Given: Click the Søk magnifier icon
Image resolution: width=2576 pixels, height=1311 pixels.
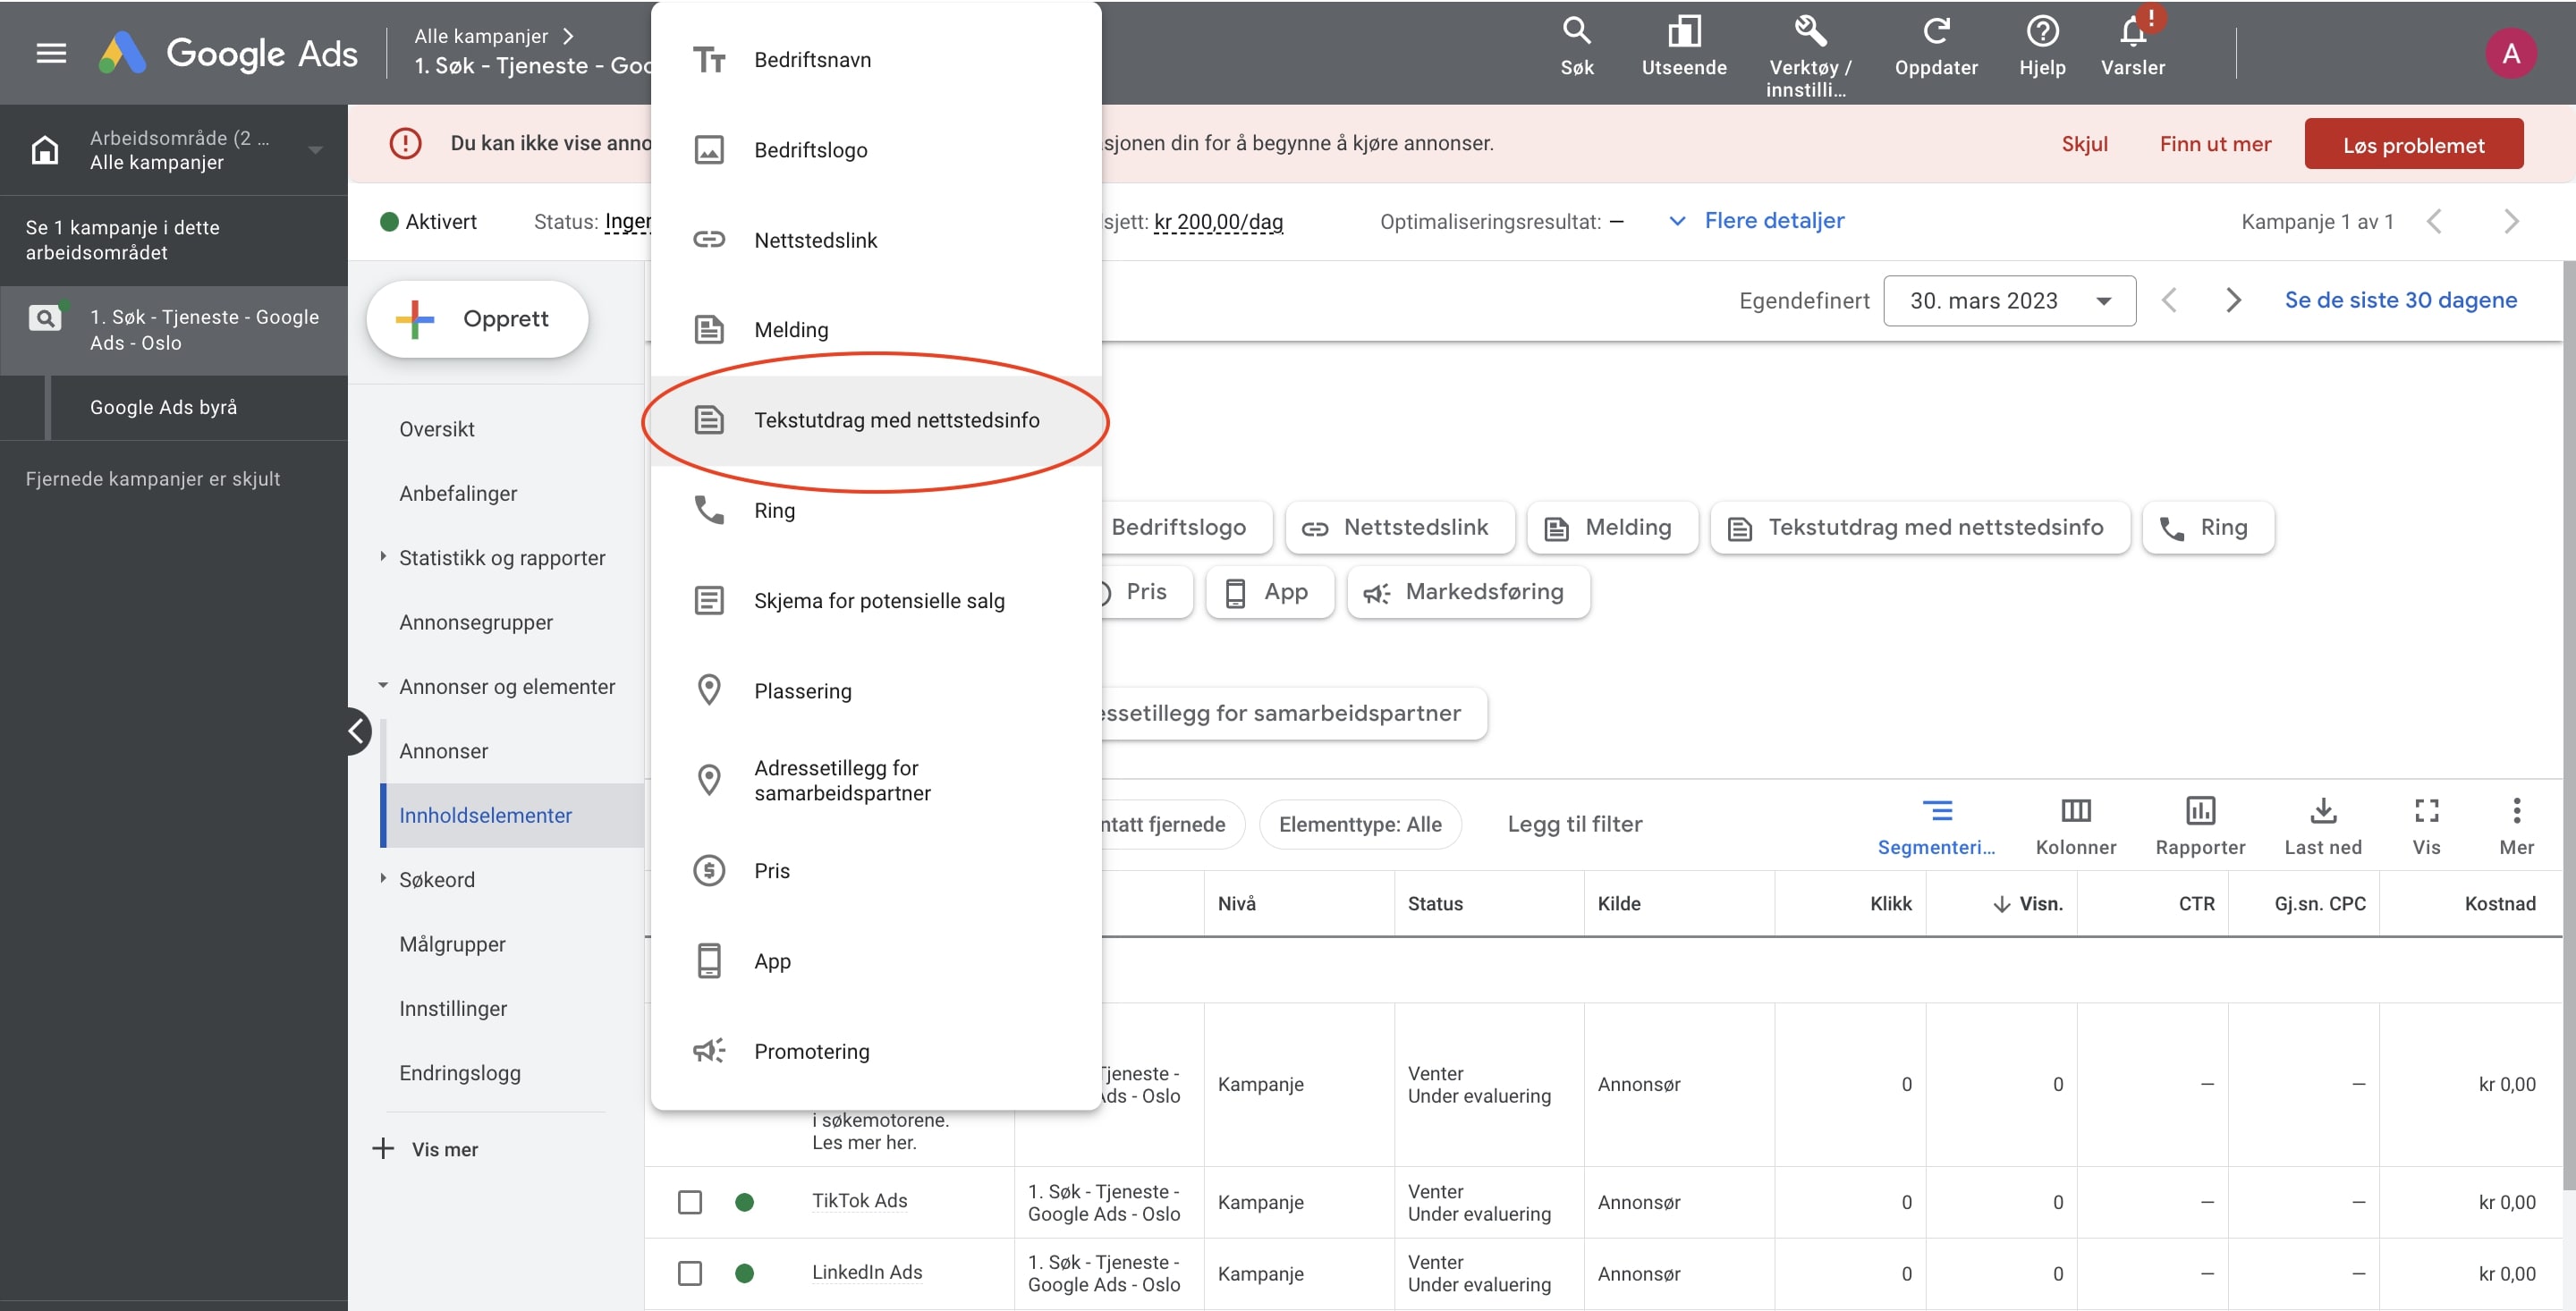Looking at the screenshot, I should click(x=1576, y=32).
